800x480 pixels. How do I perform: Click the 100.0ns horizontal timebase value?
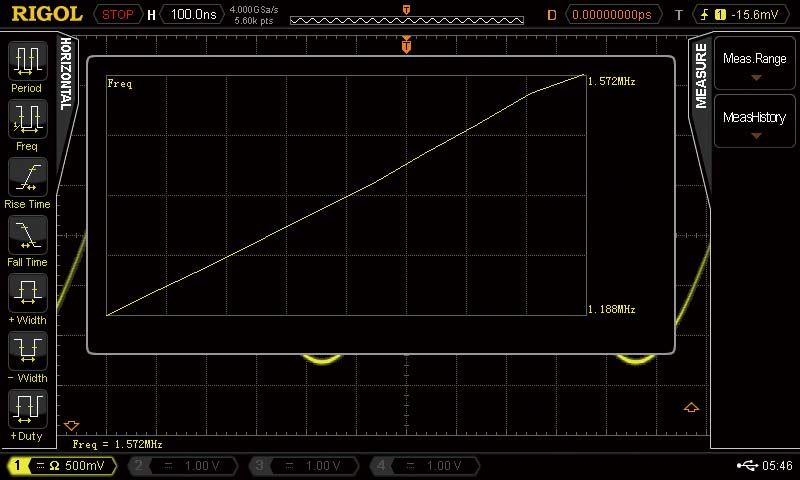(193, 14)
